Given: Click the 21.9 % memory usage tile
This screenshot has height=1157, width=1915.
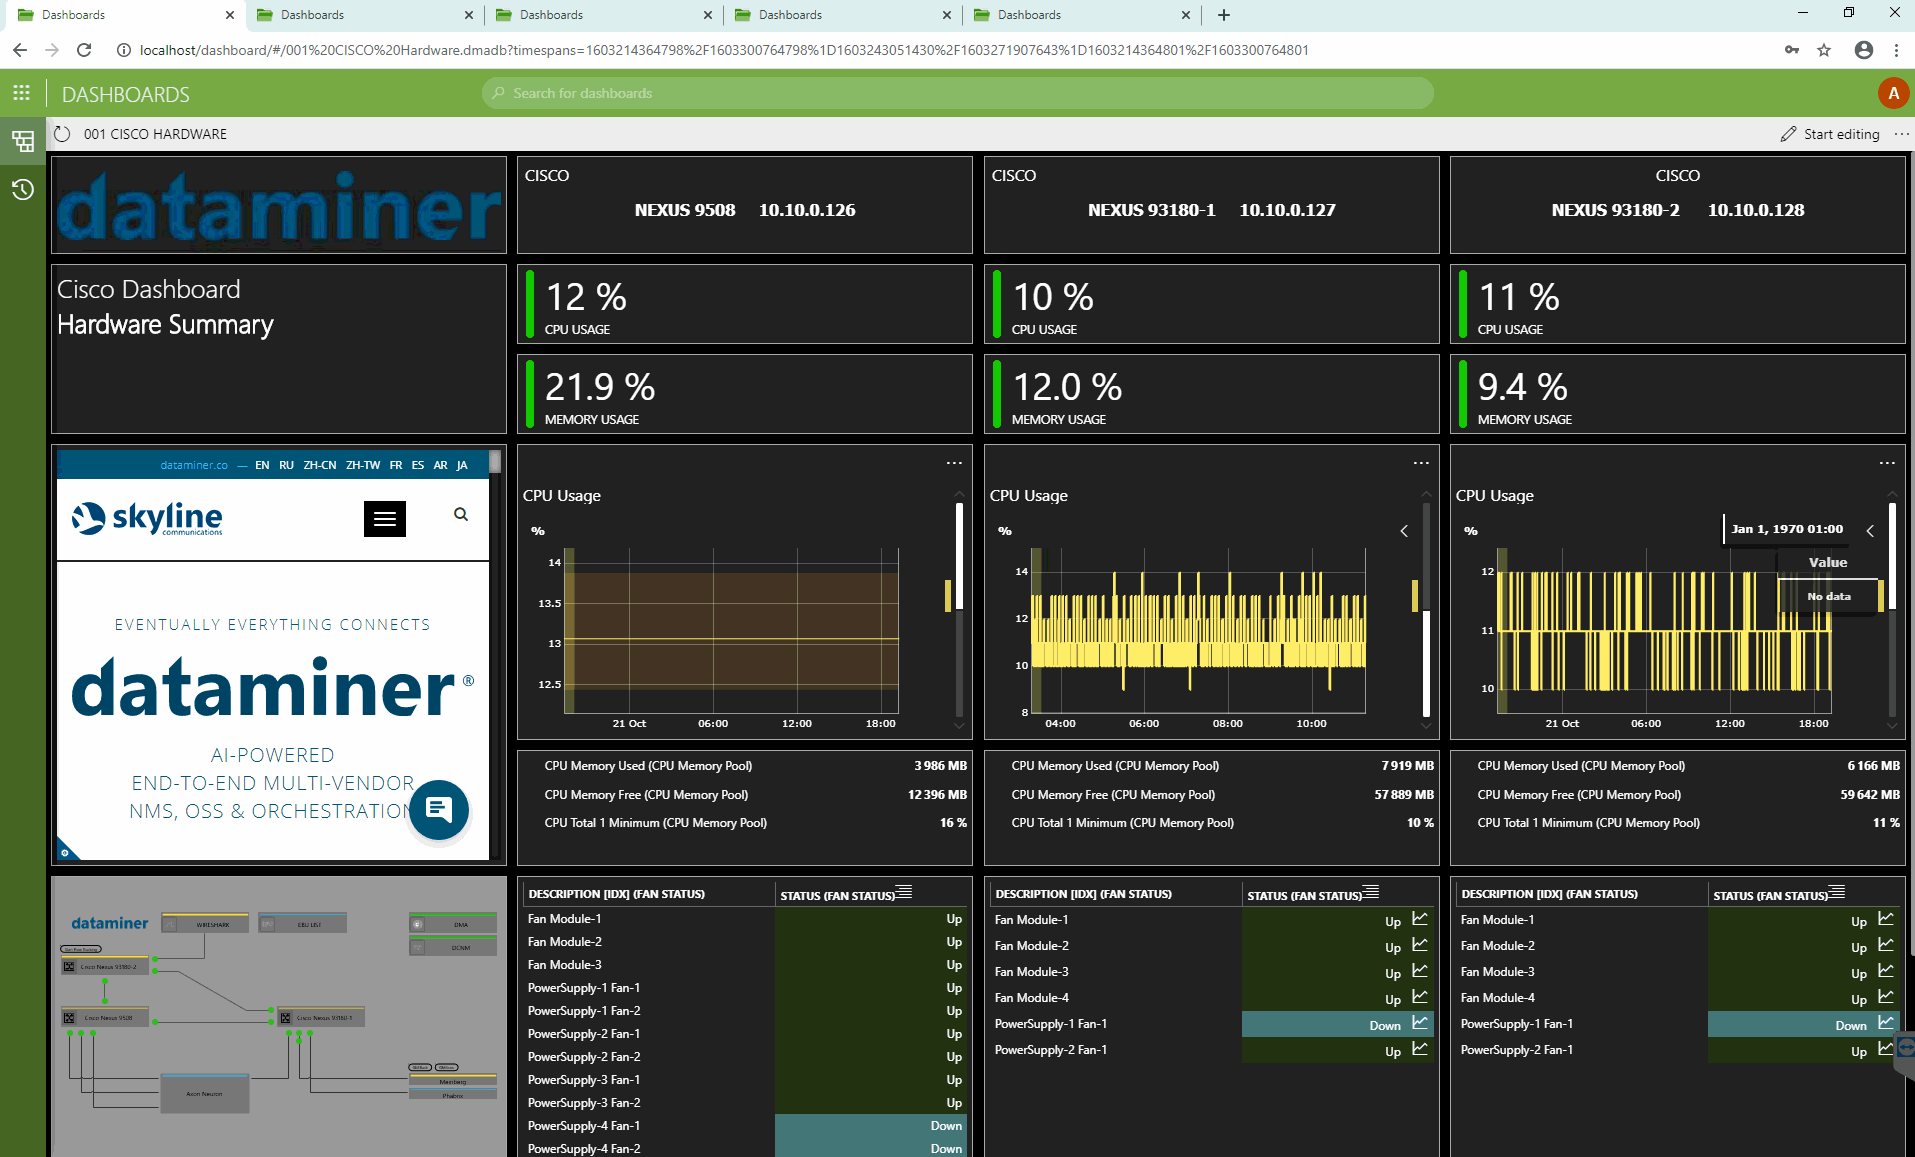Looking at the screenshot, I should 745,394.
